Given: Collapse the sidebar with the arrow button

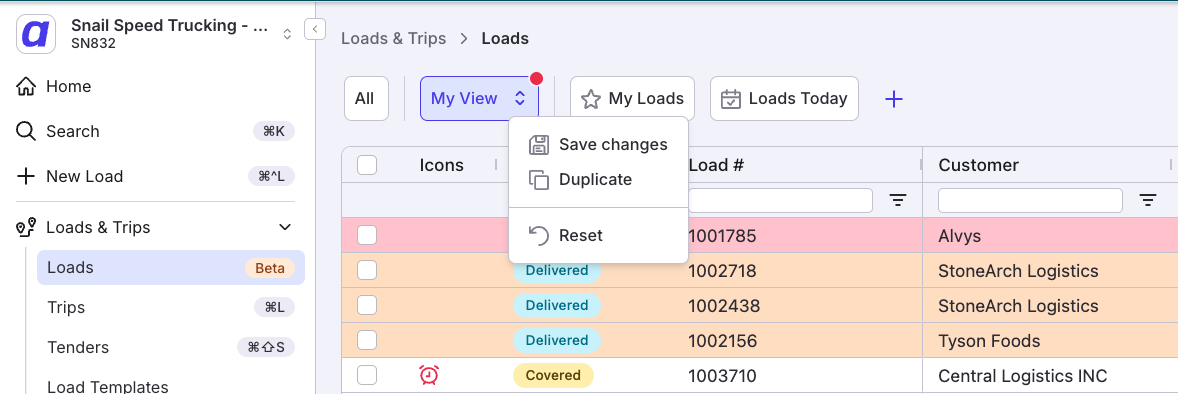Looking at the screenshot, I should [314, 29].
